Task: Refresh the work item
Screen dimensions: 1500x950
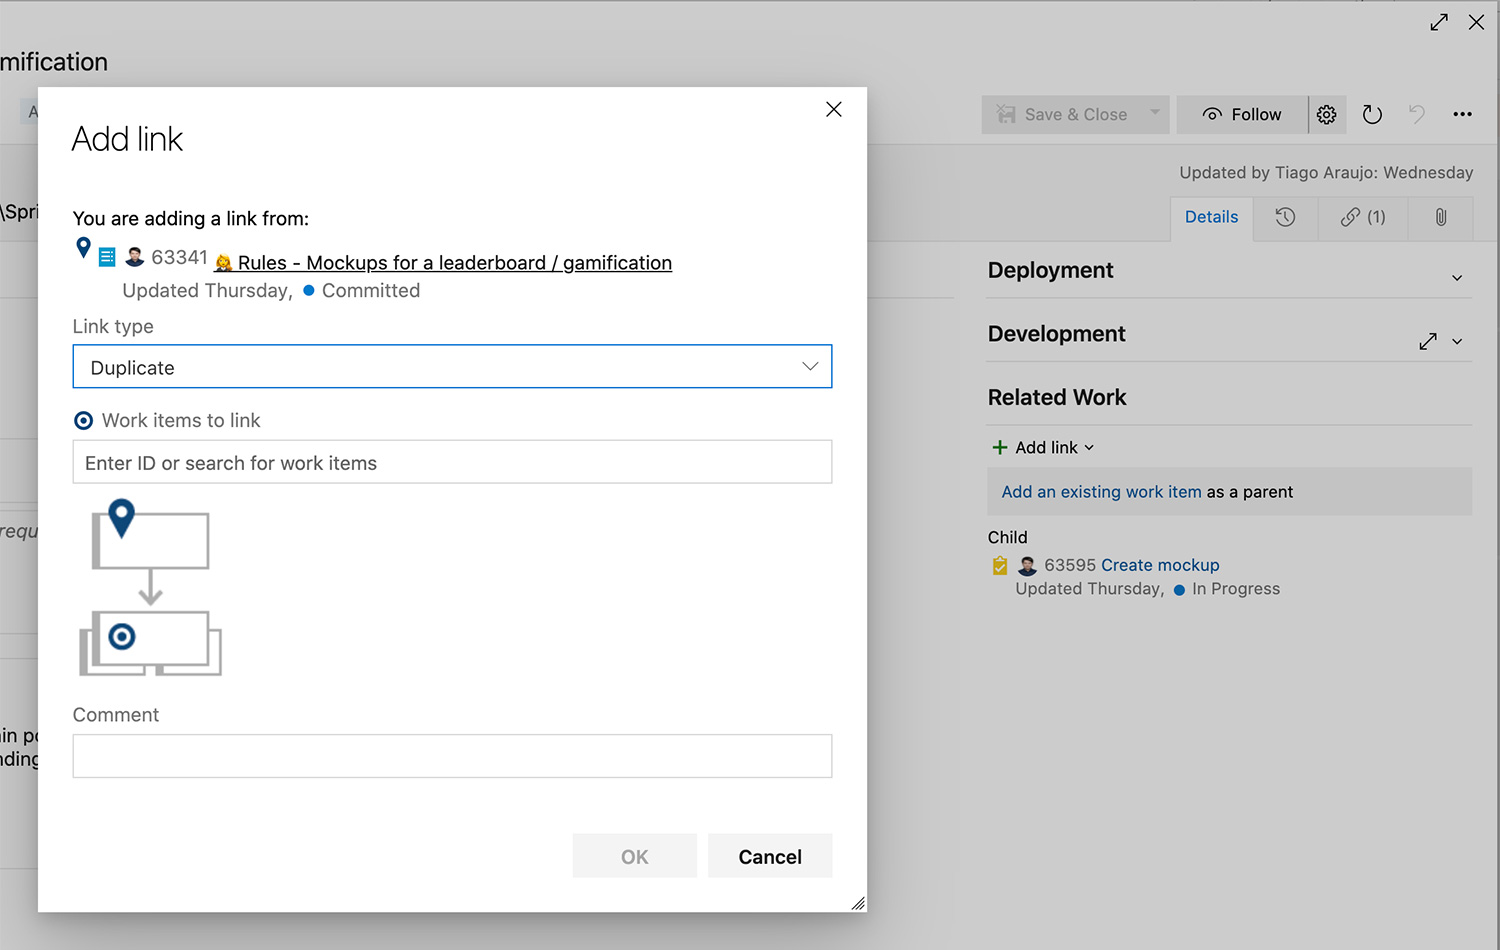Action: [x=1372, y=115]
